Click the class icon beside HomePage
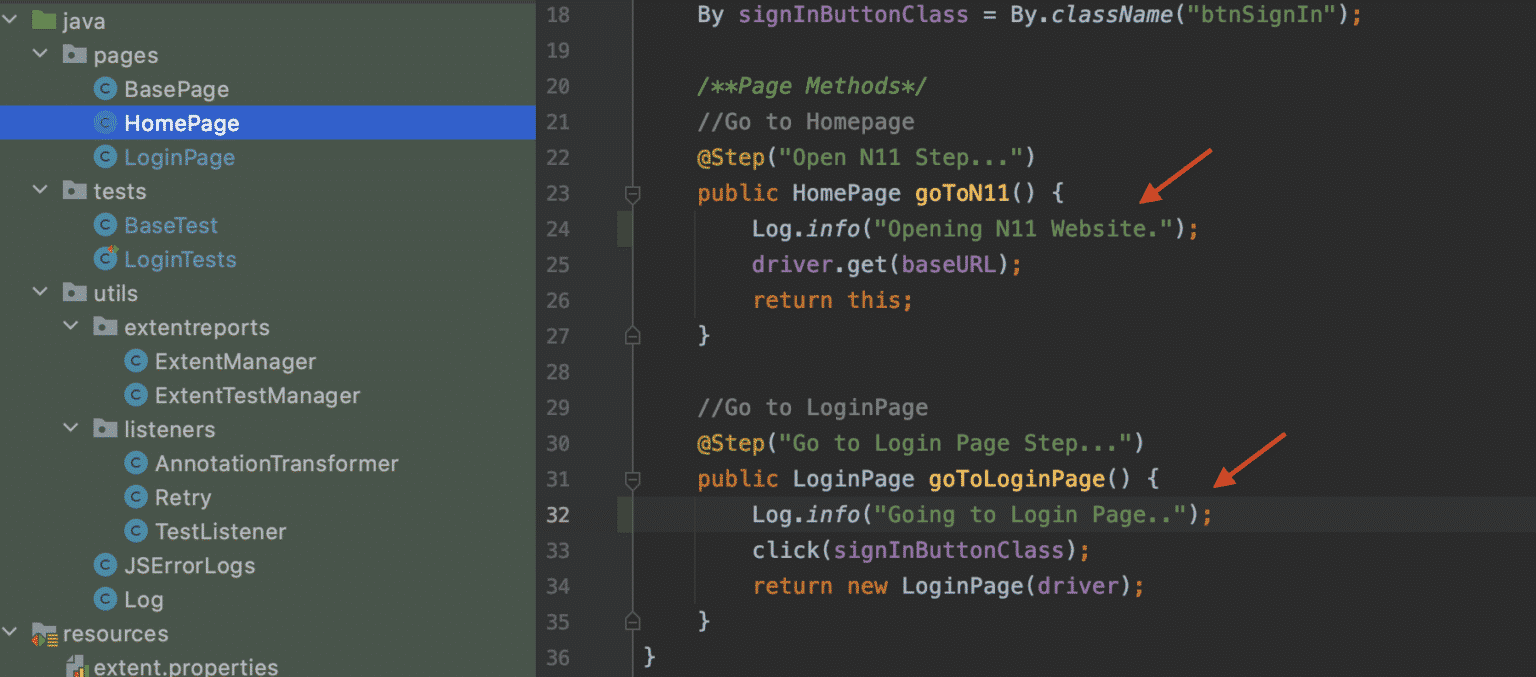Image resolution: width=1536 pixels, height=677 pixels. 105,123
